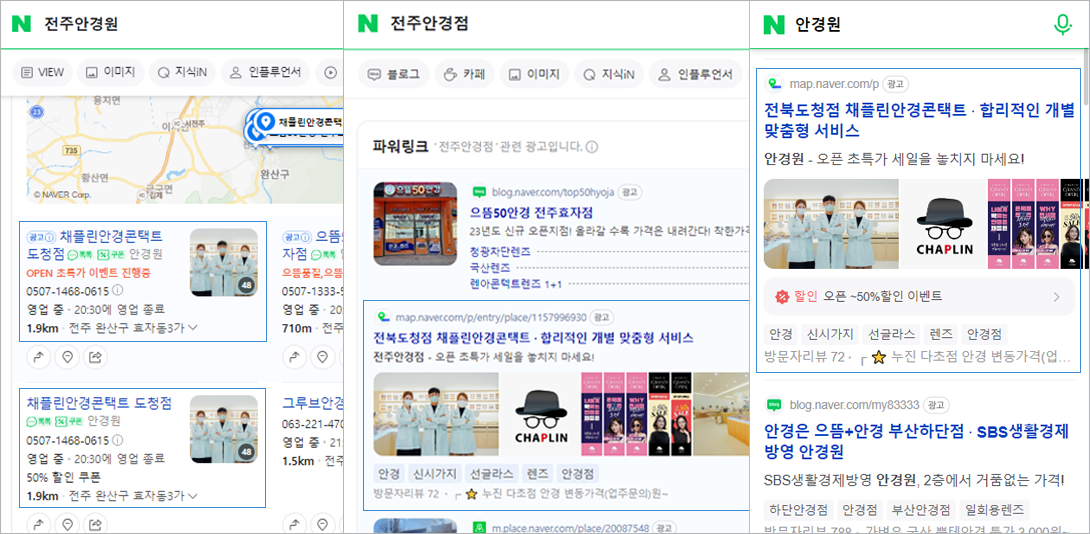1090x534 pixels.
Task: Open the 오픈 ~50%할인 이벤트 banner arrow
Action: pos(1057,297)
